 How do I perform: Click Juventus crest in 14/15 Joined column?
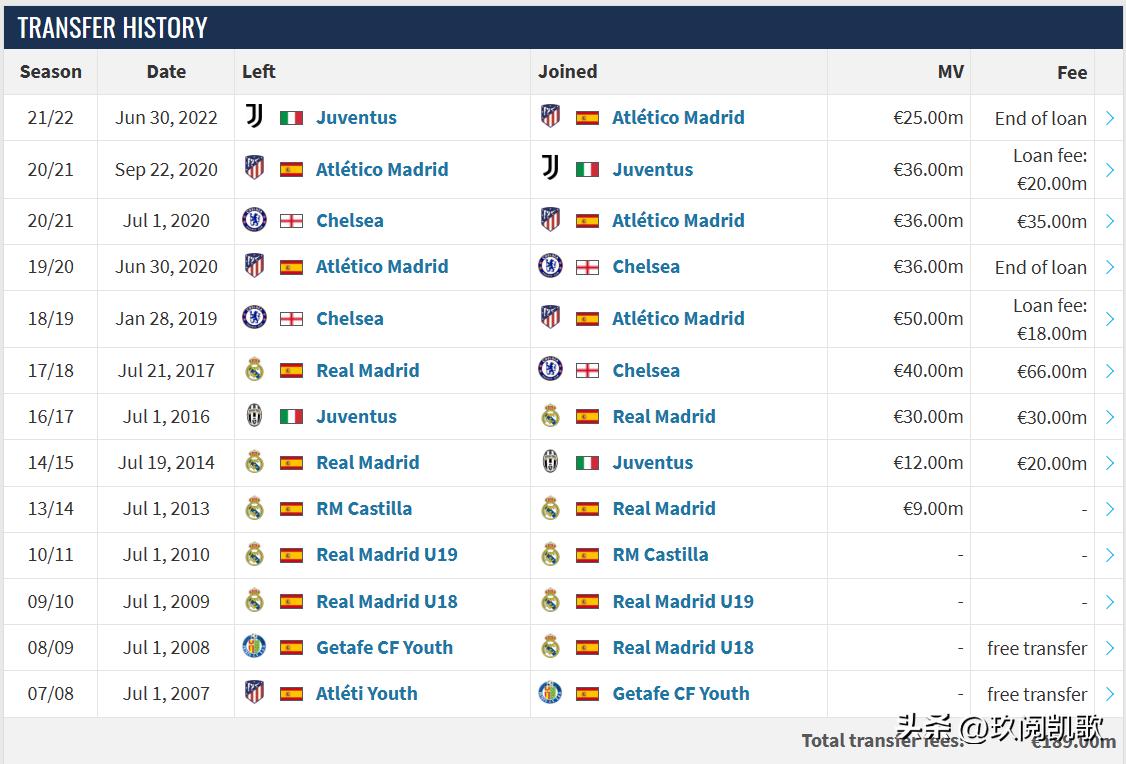point(550,463)
